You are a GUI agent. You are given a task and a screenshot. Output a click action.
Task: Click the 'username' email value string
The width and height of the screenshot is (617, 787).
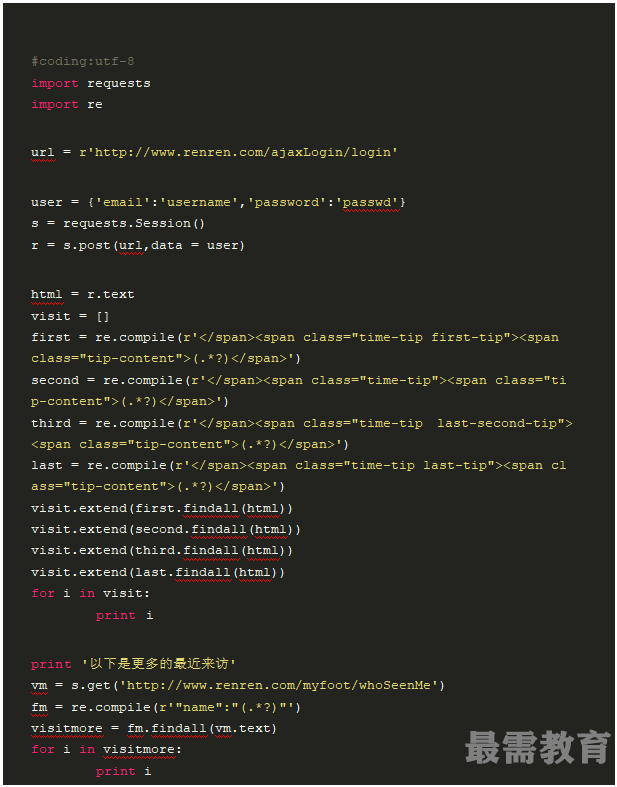(x=199, y=202)
